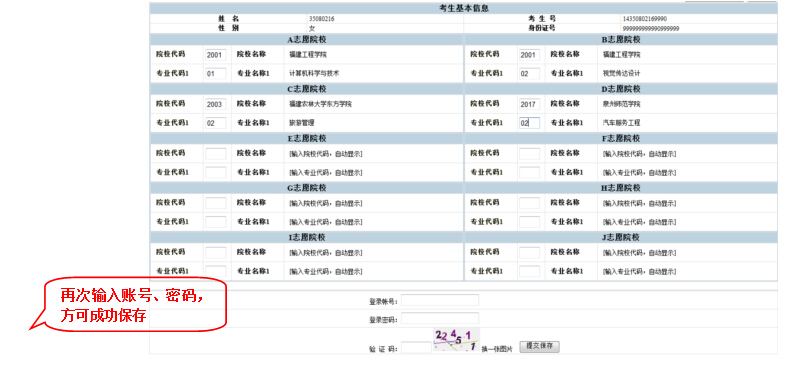
Task: Focus the empty H志愿 院校代码 field
Action: tap(529, 203)
